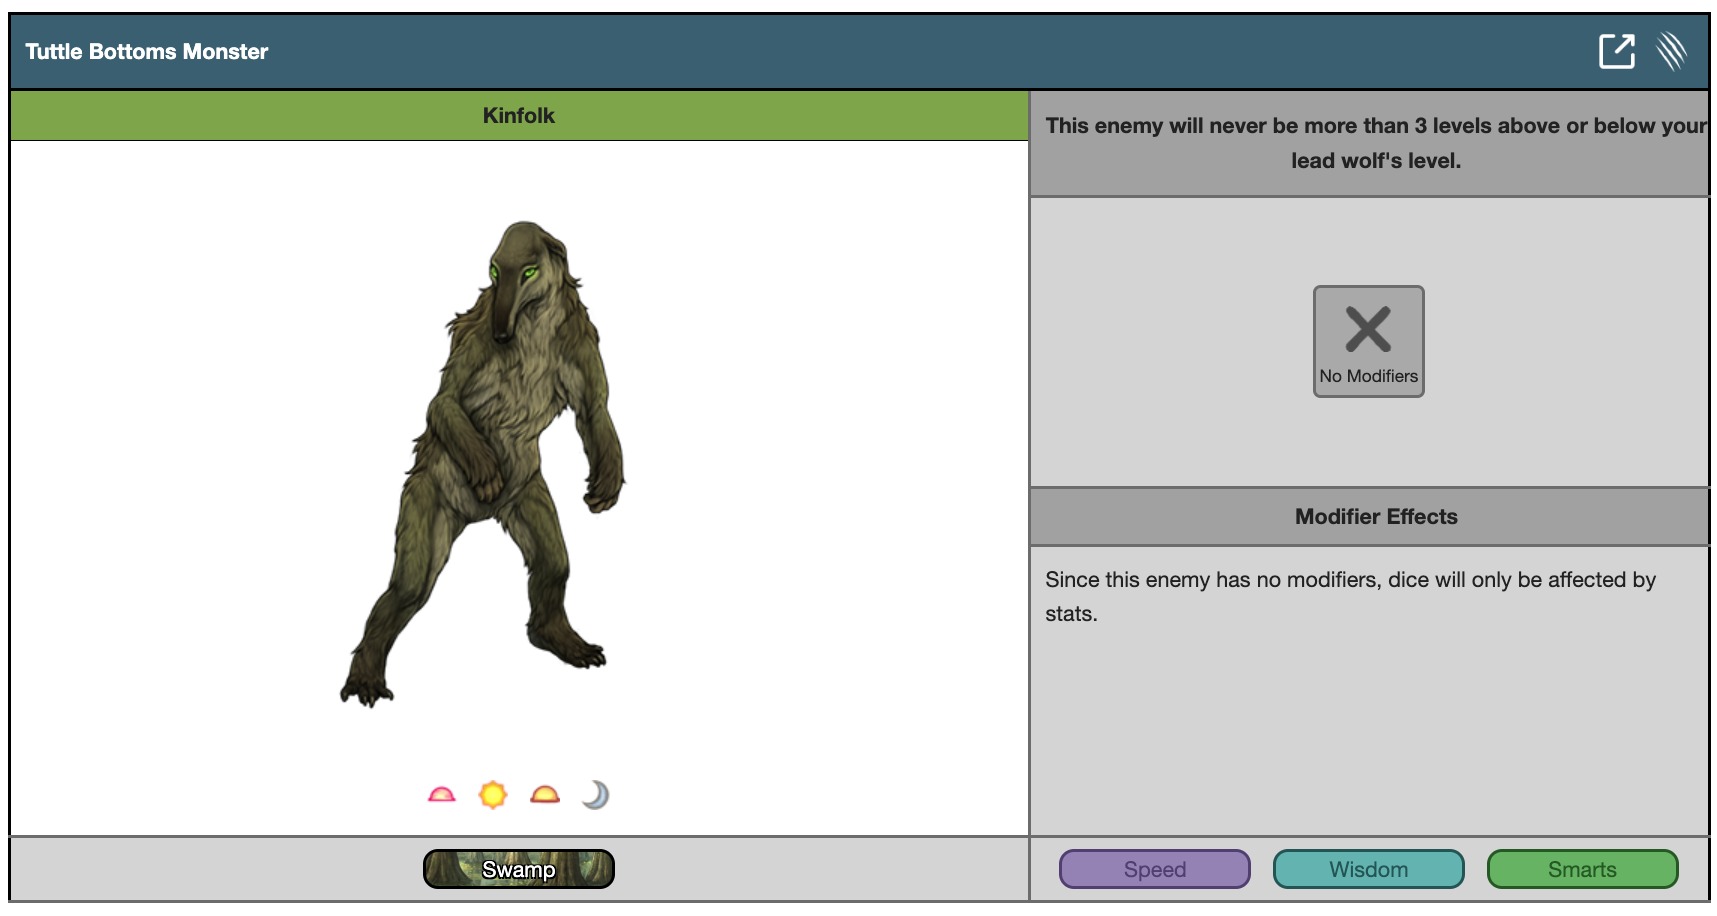Pick the green Smarts stat button

[x=1582, y=869]
